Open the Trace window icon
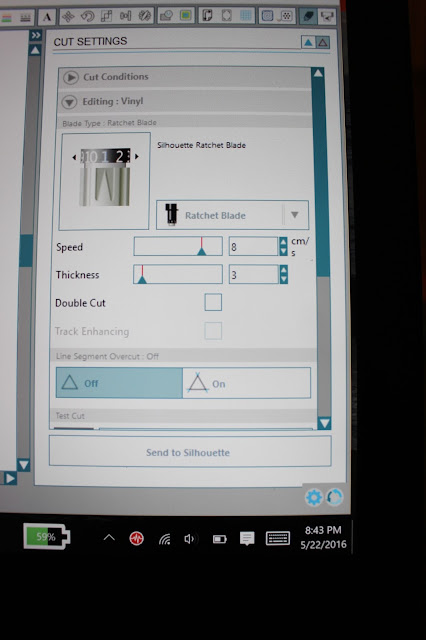This screenshot has height=640, width=426. (x=267, y=16)
